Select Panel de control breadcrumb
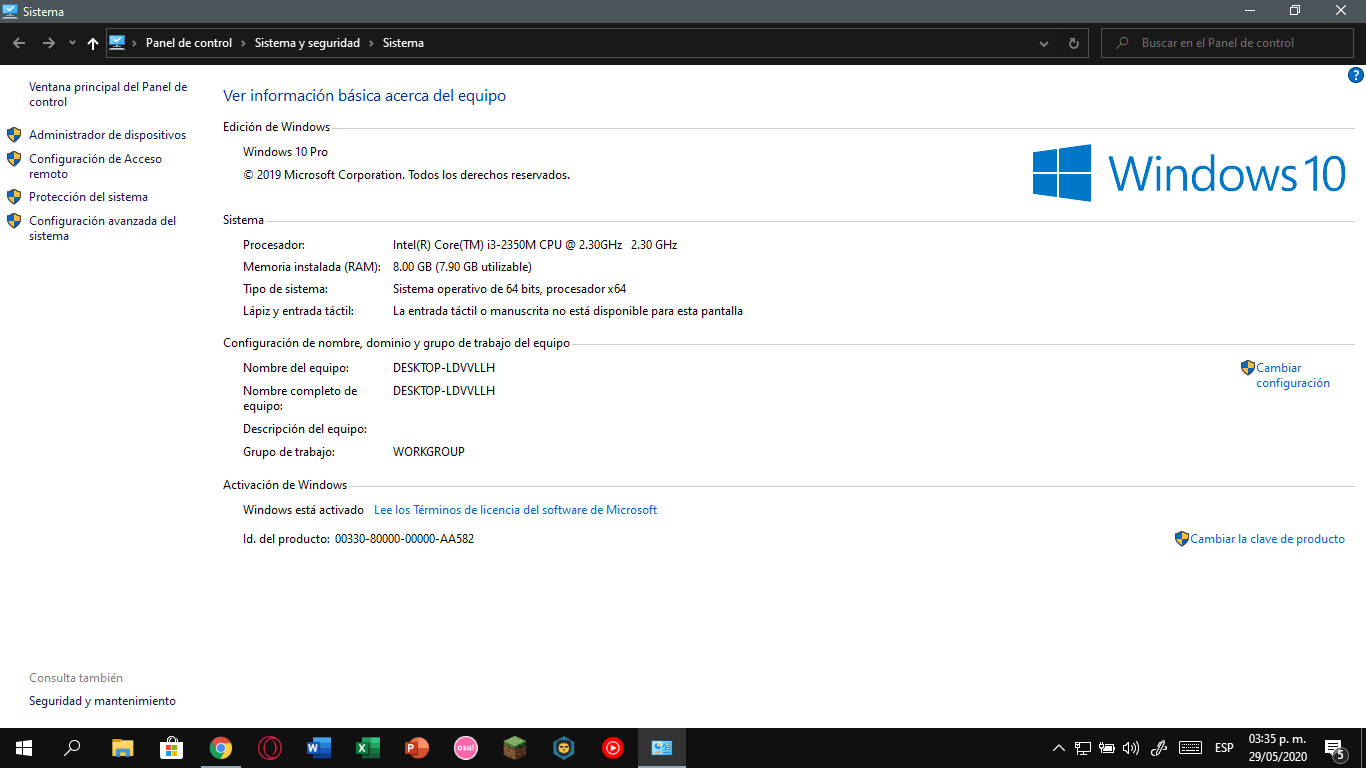 pos(188,43)
